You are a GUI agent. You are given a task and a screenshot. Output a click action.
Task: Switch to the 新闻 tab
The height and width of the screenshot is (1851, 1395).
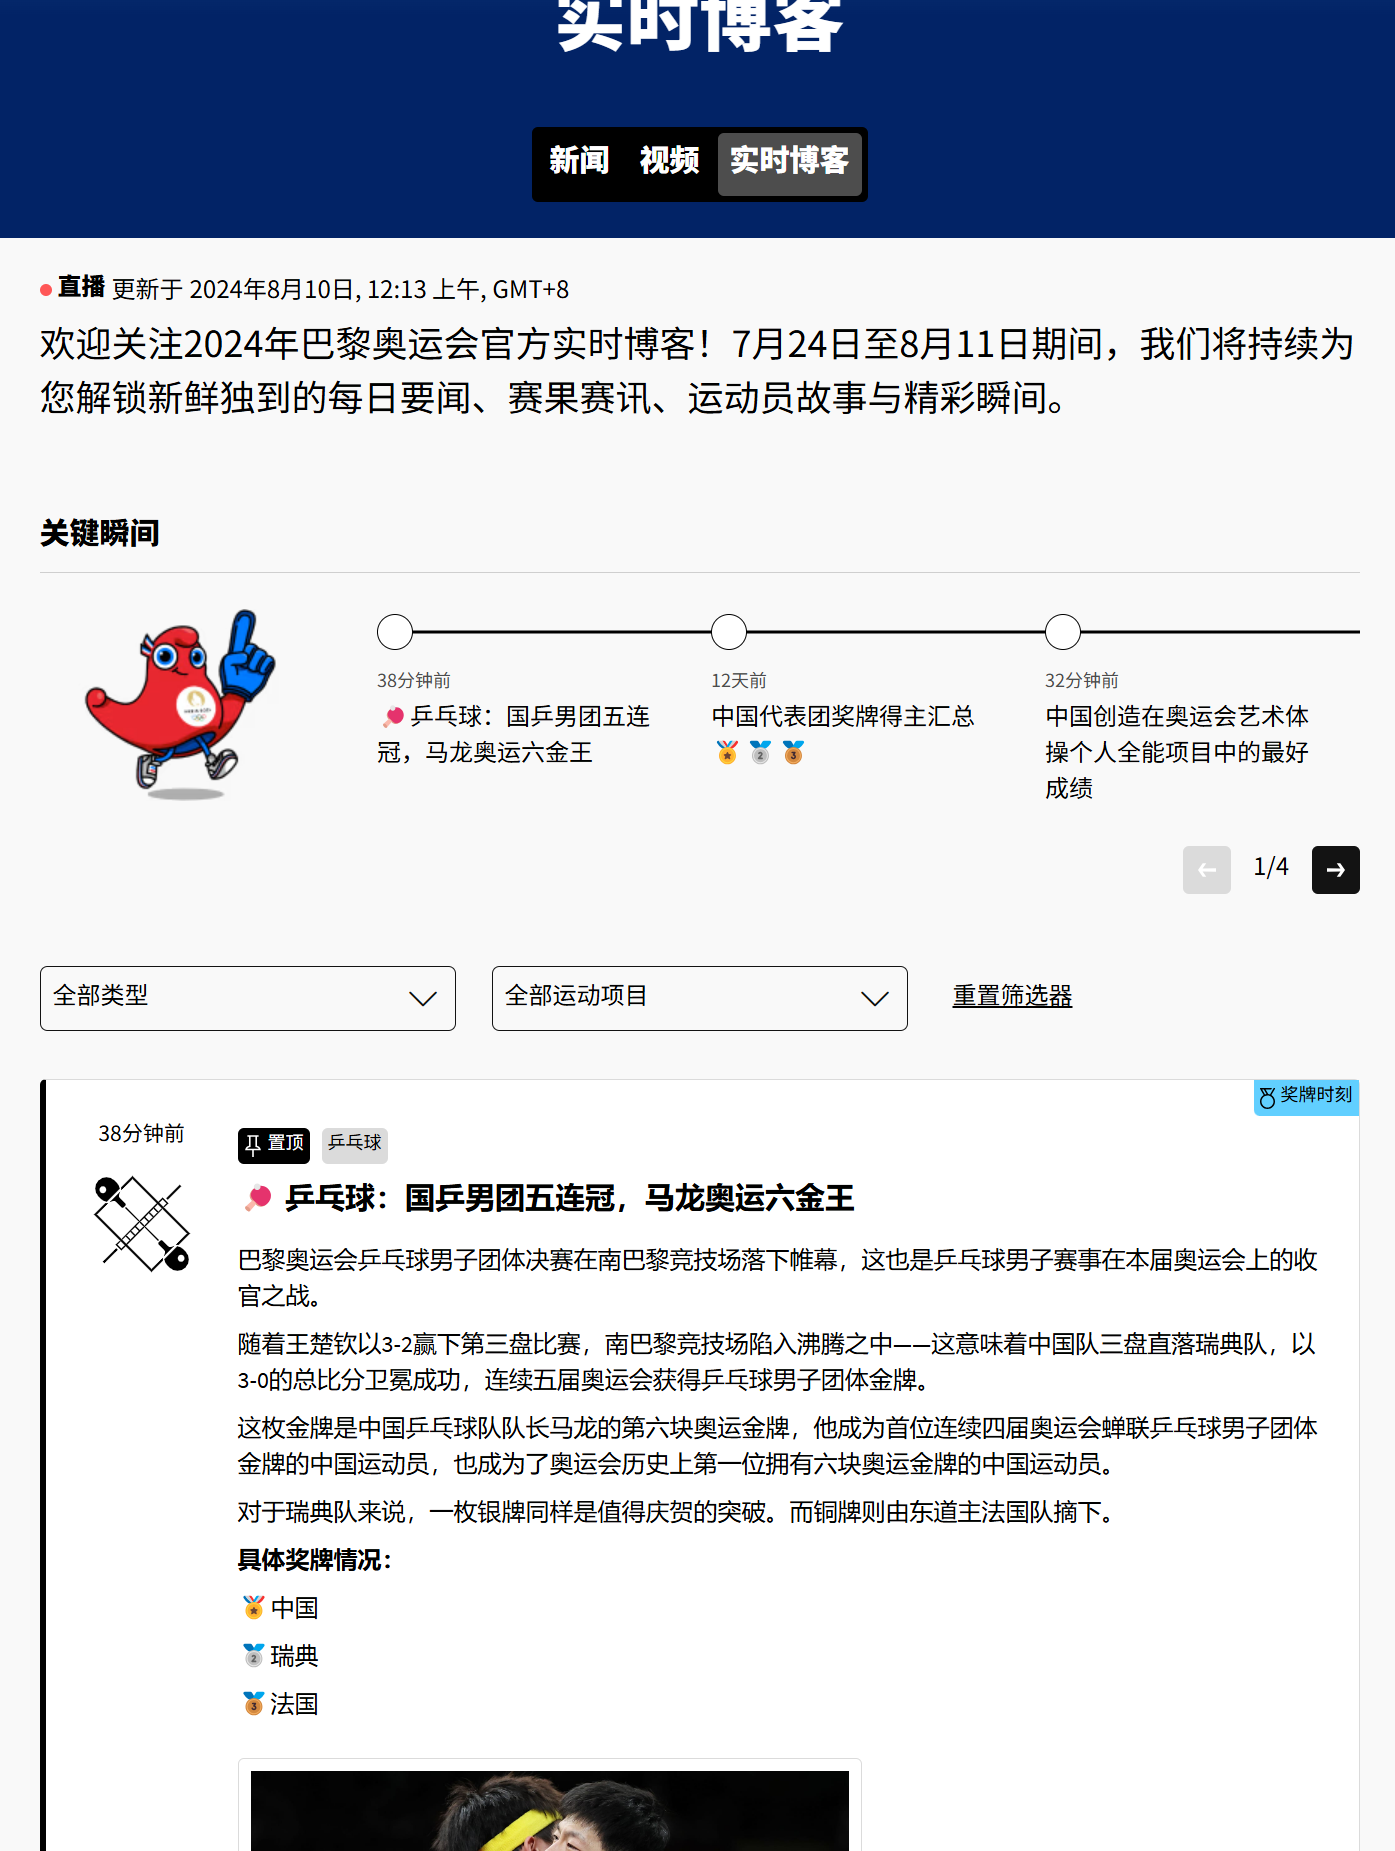click(x=579, y=161)
